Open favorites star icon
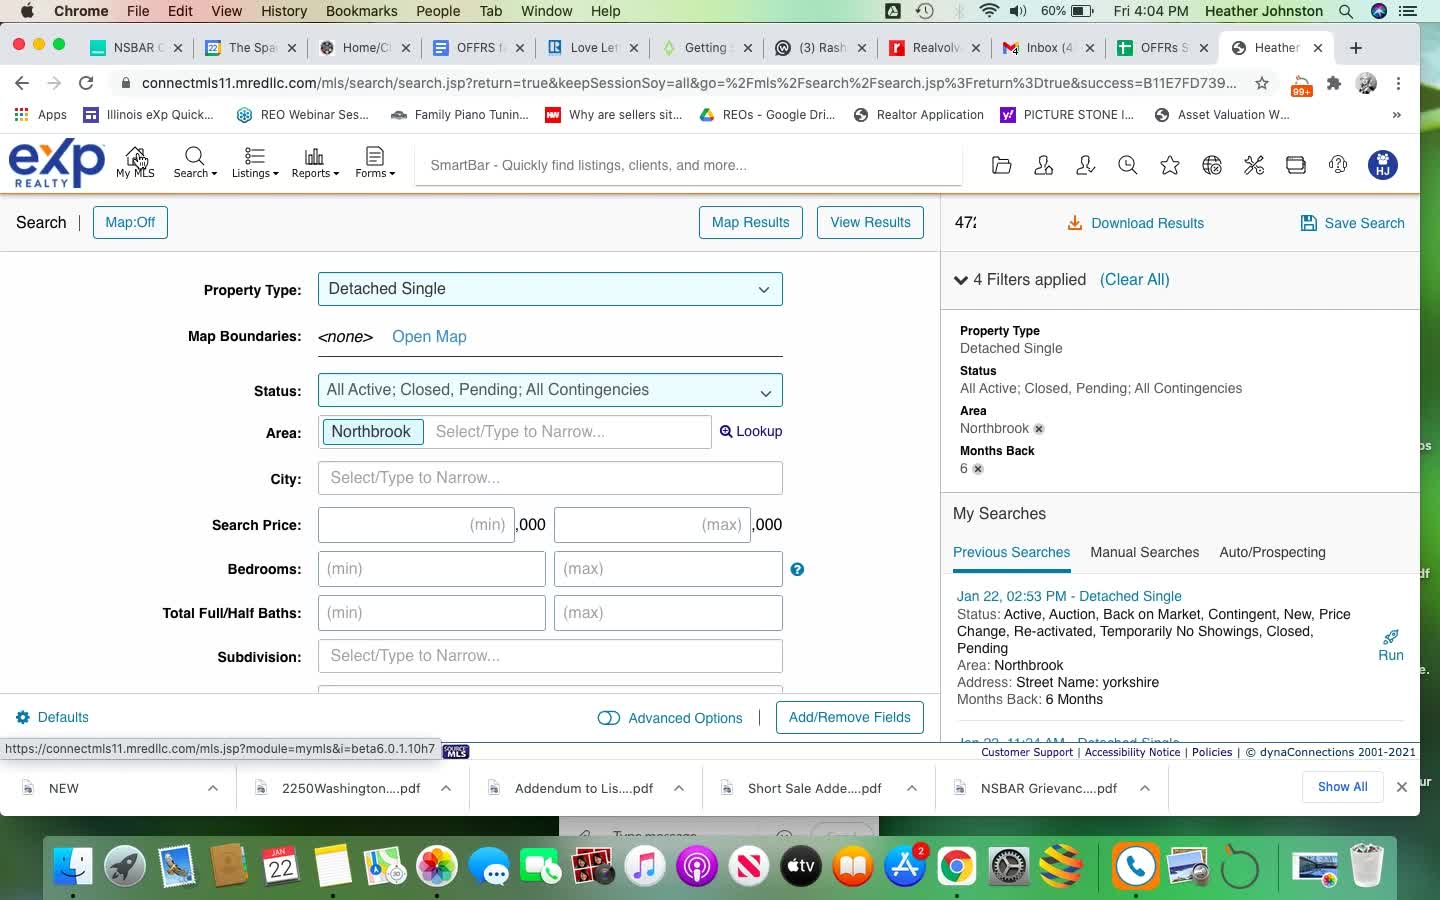The height and width of the screenshot is (900, 1440). coord(1170,165)
